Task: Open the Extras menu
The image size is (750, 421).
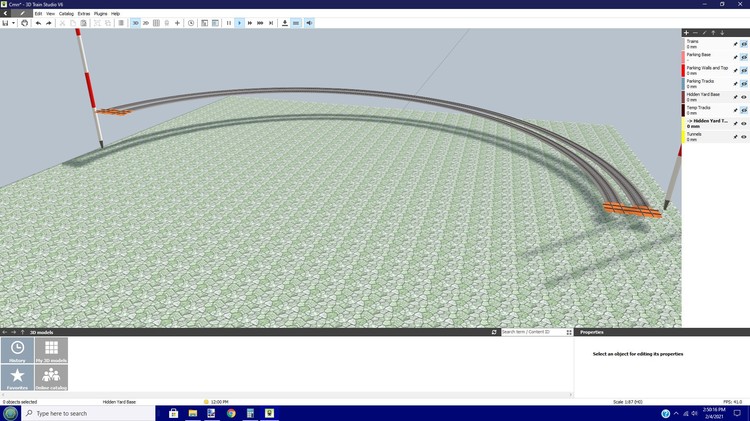Action: [x=84, y=14]
